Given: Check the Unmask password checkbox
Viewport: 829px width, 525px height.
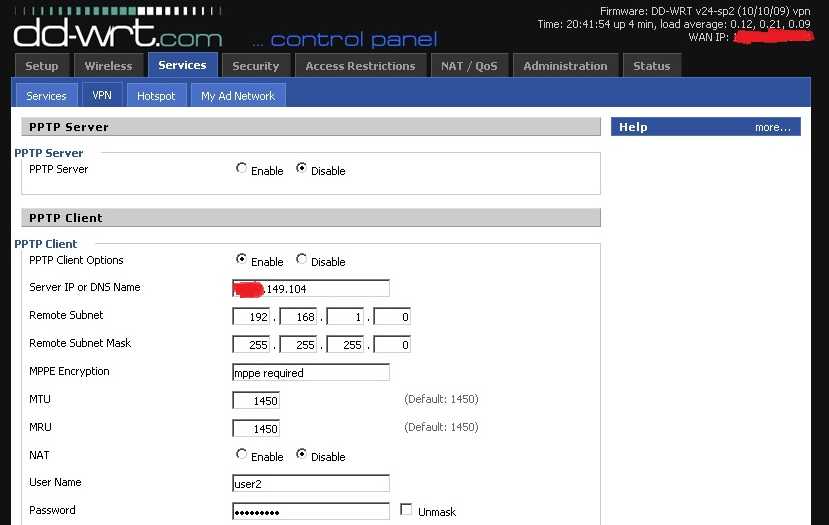Looking at the screenshot, I should point(406,510).
